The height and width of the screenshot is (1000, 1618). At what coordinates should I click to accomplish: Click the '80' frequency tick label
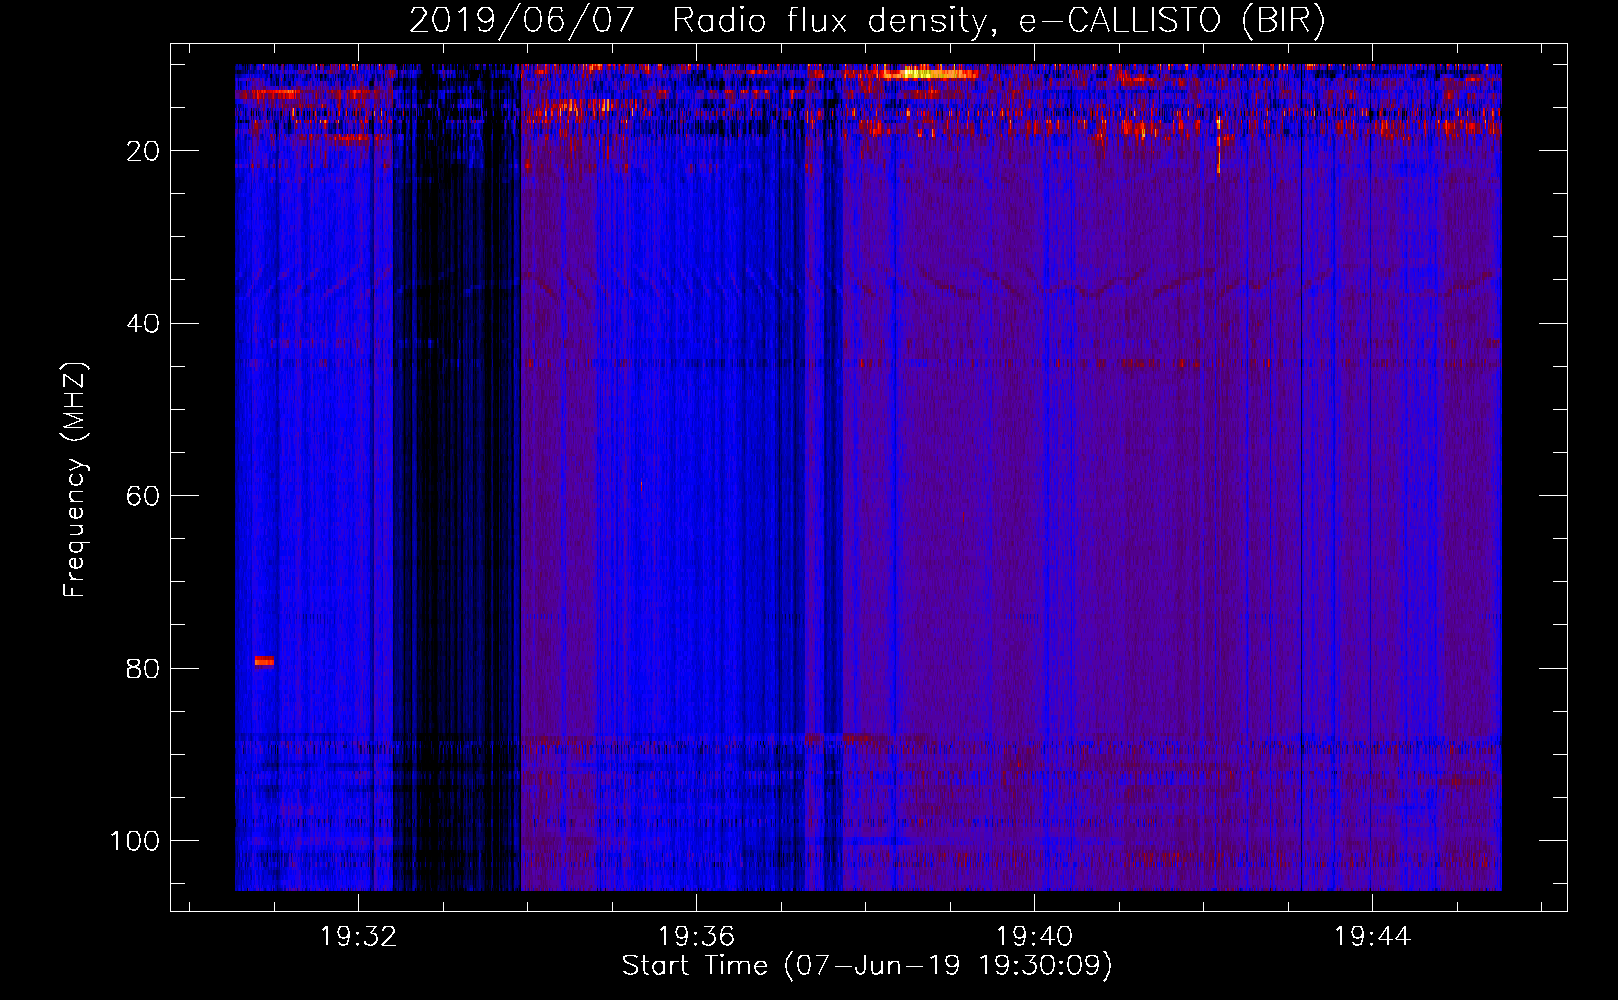(143, 668)
